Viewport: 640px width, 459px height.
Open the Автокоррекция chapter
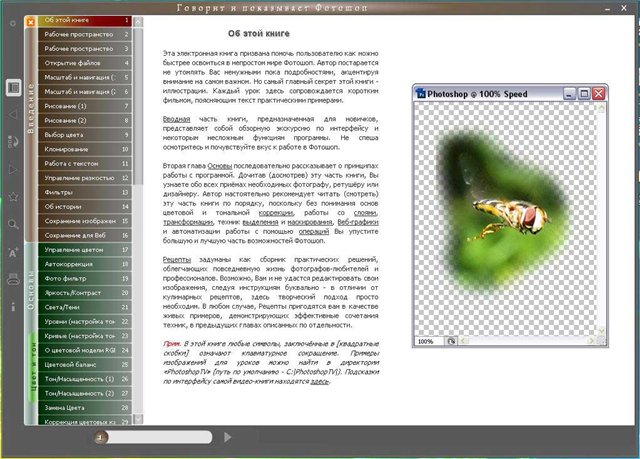coord(84,264)
